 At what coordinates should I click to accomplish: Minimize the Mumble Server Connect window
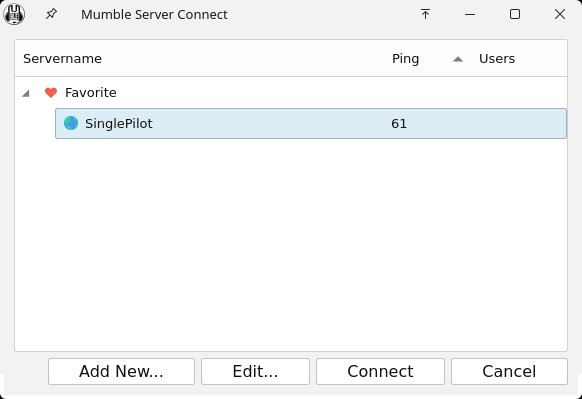click(470, 14)
